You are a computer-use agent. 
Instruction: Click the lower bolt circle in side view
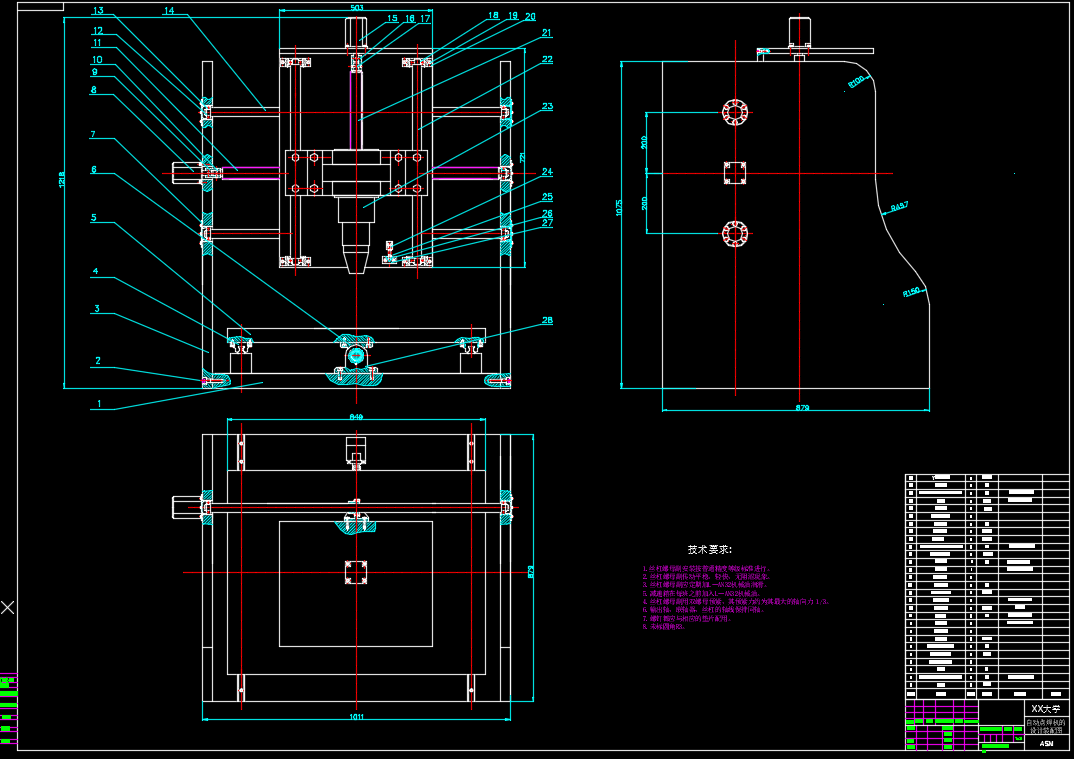(x=735, y=234)
